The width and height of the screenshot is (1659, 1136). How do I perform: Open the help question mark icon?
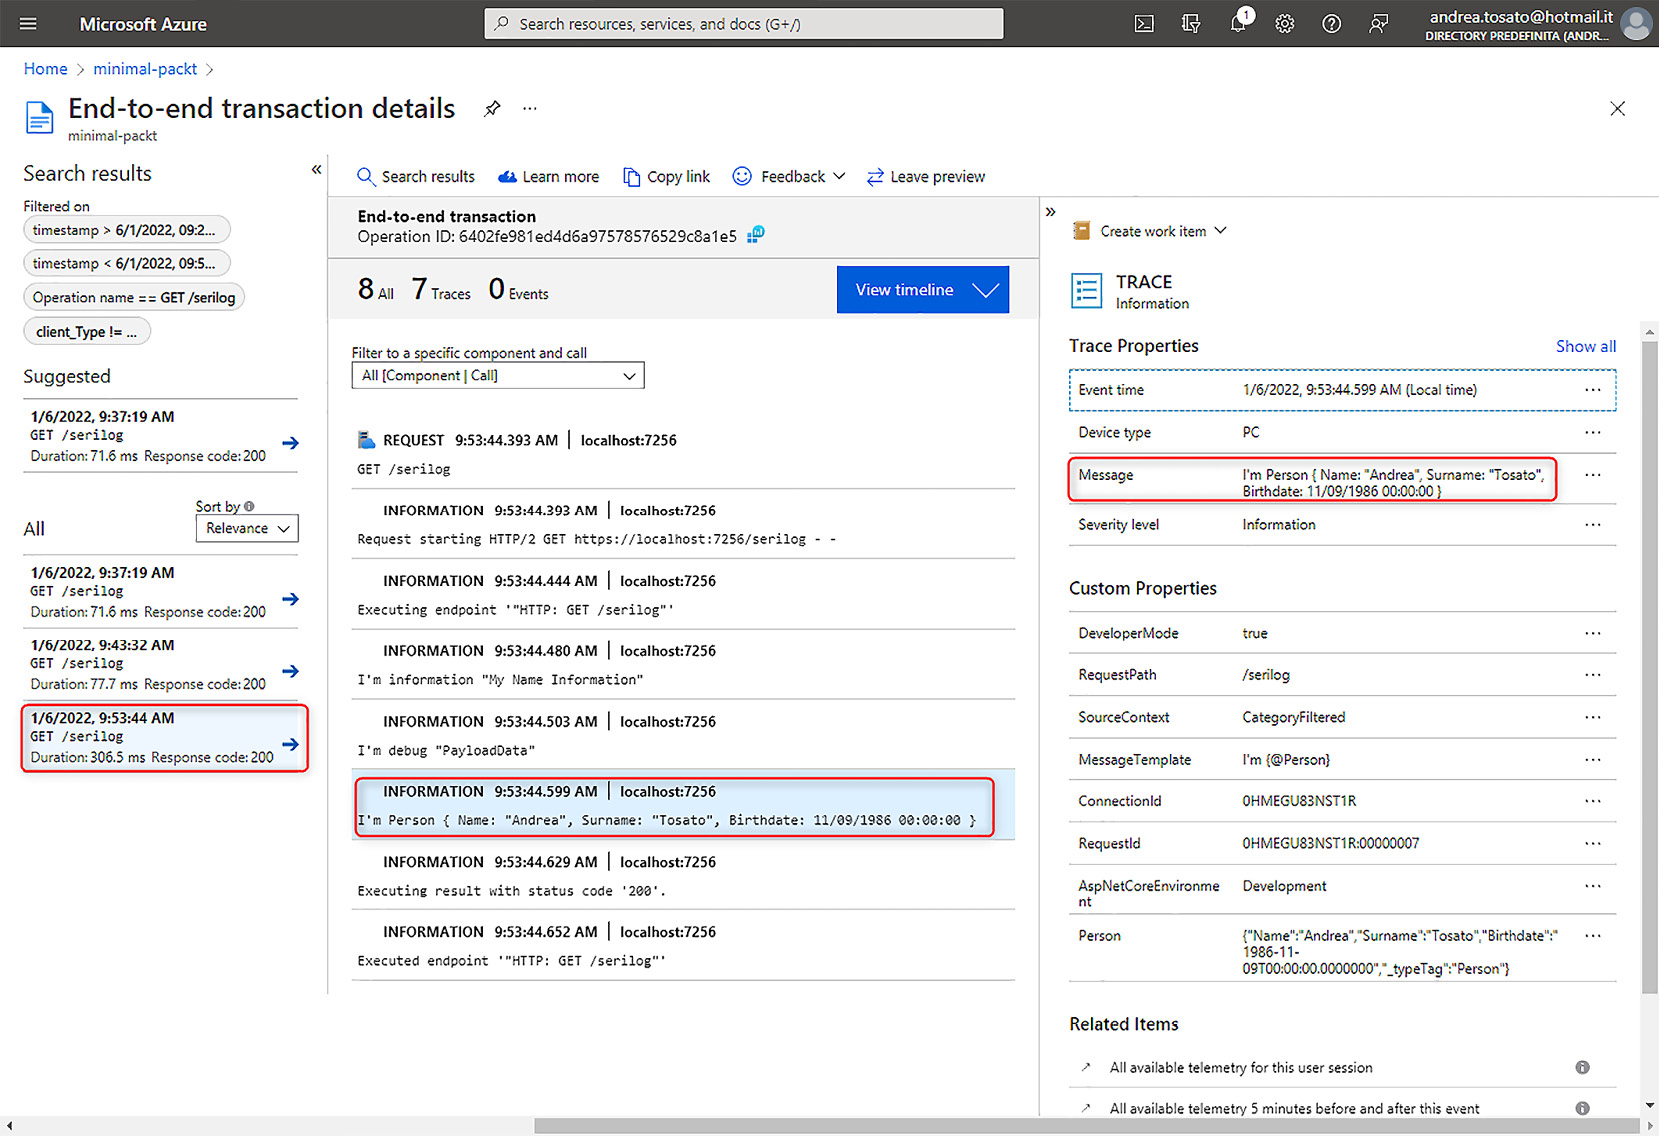tap(1332, 24)
